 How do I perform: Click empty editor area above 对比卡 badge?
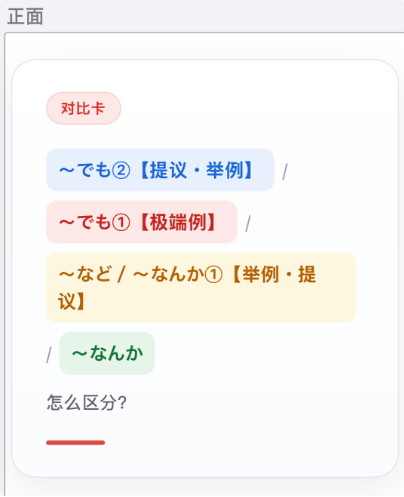(205, 46)
